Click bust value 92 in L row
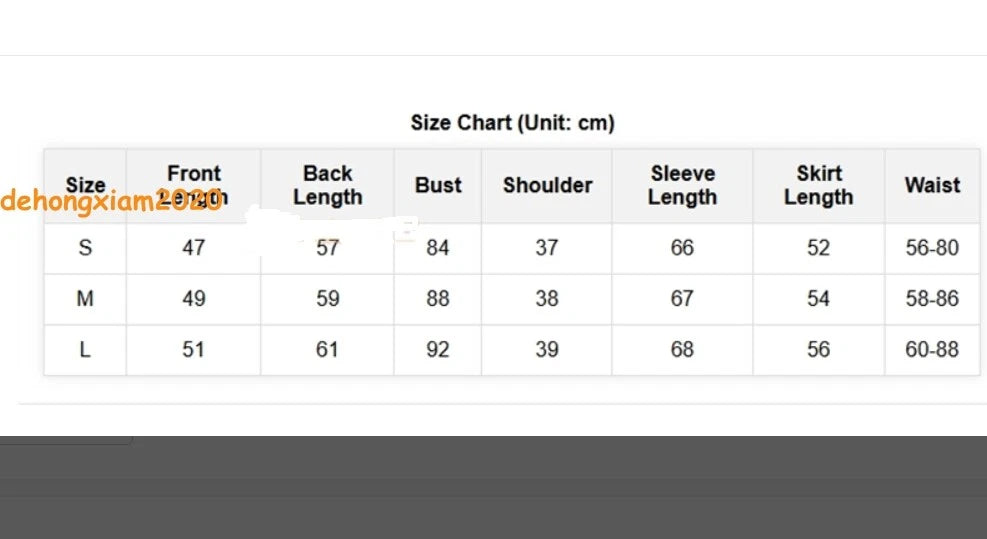 pyautogui.click(x=437, y=349)
